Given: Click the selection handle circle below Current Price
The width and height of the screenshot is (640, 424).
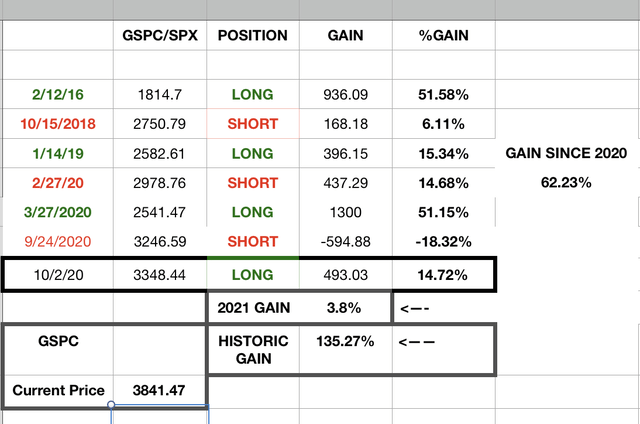Looking at the screenshot, I should click(x=111, y=405).
